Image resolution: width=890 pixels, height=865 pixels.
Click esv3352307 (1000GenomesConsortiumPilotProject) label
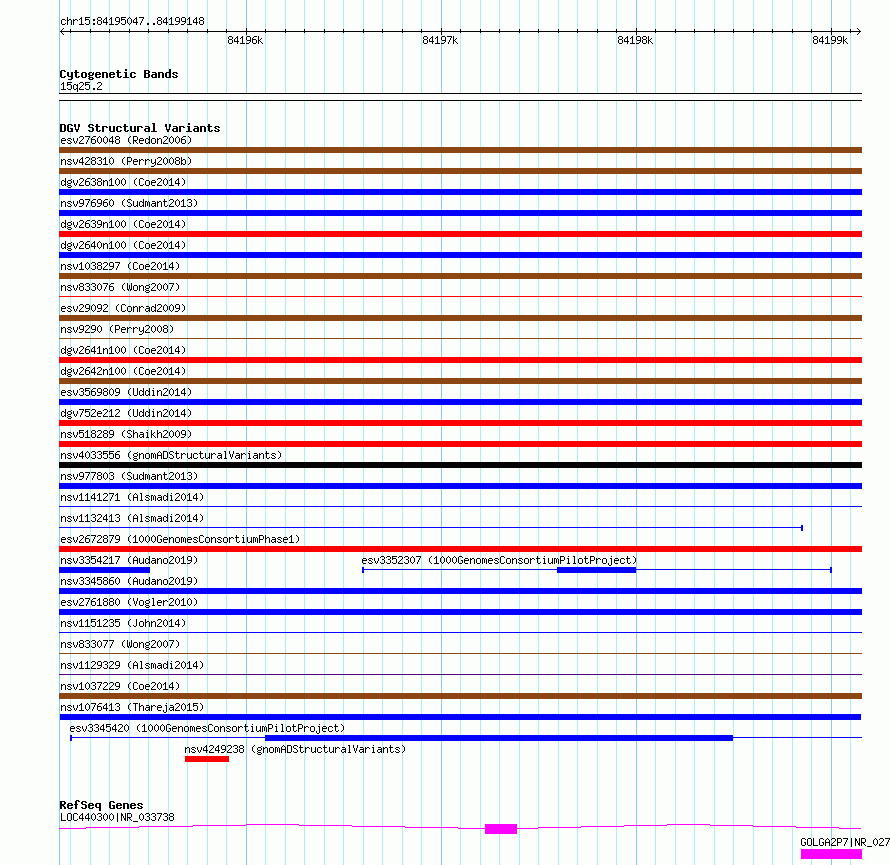point(499,560)
